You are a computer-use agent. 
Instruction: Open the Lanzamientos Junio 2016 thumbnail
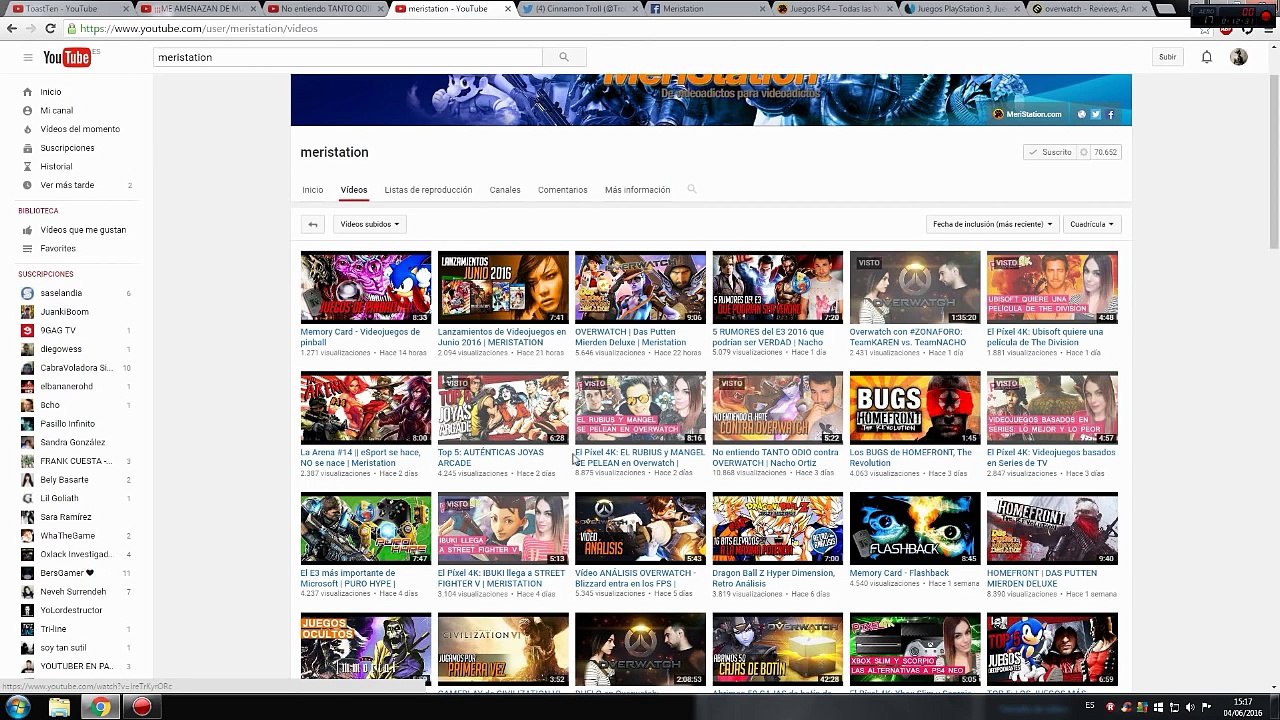point(503,287)
